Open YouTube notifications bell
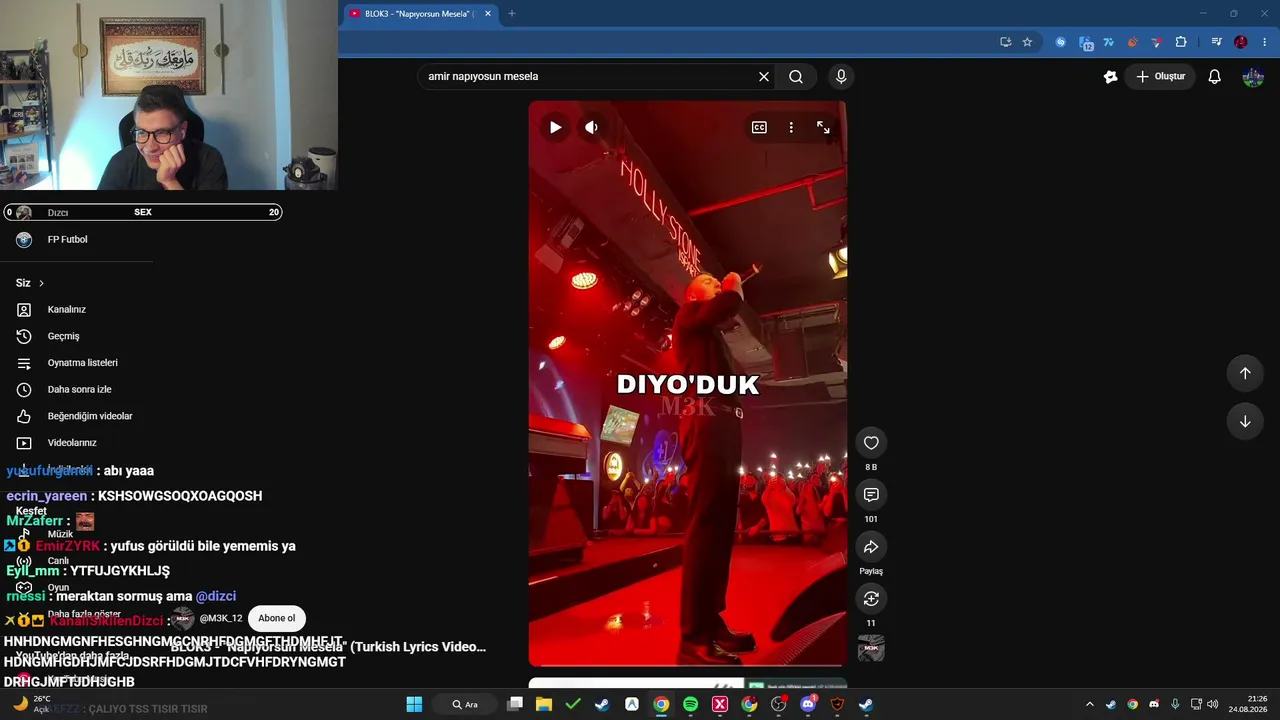 pos(1215,76)
